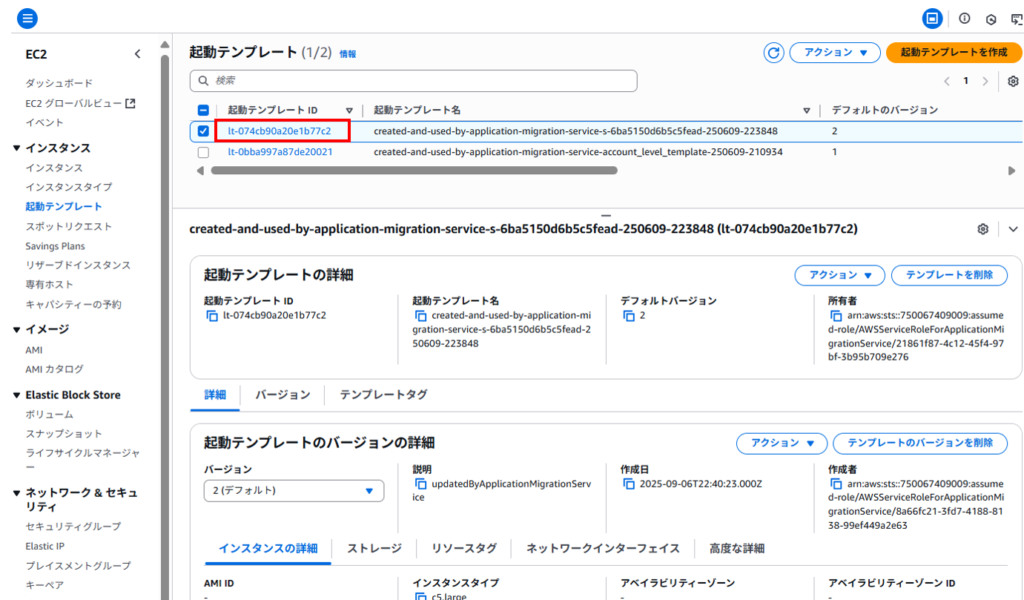
Task: Check the lt-0bba997a87de20021 row checkbox
Action: tap(203, 152)
